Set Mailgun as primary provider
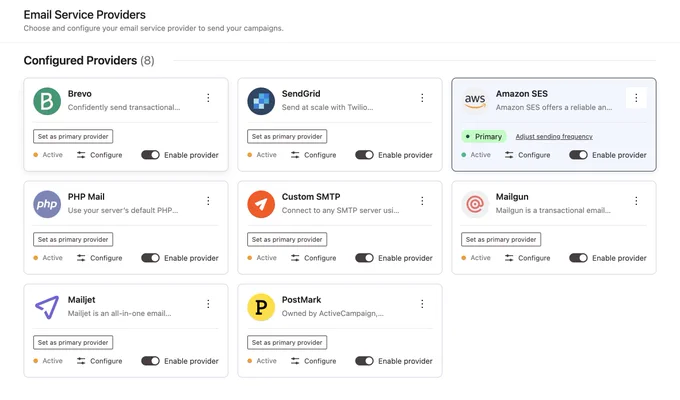The height and width of the screenshot is (400, 680). 501,239
